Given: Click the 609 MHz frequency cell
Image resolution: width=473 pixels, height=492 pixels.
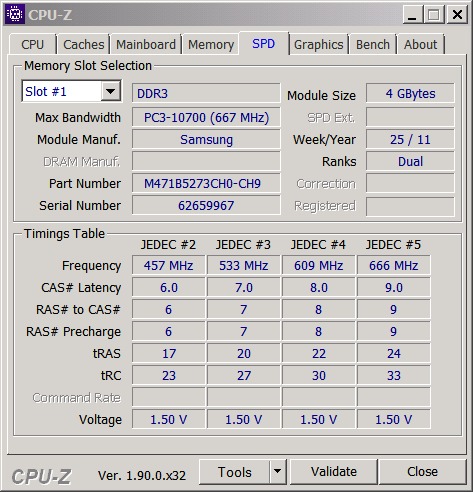Looking at the screenshot, I should (x=318, y=265).
